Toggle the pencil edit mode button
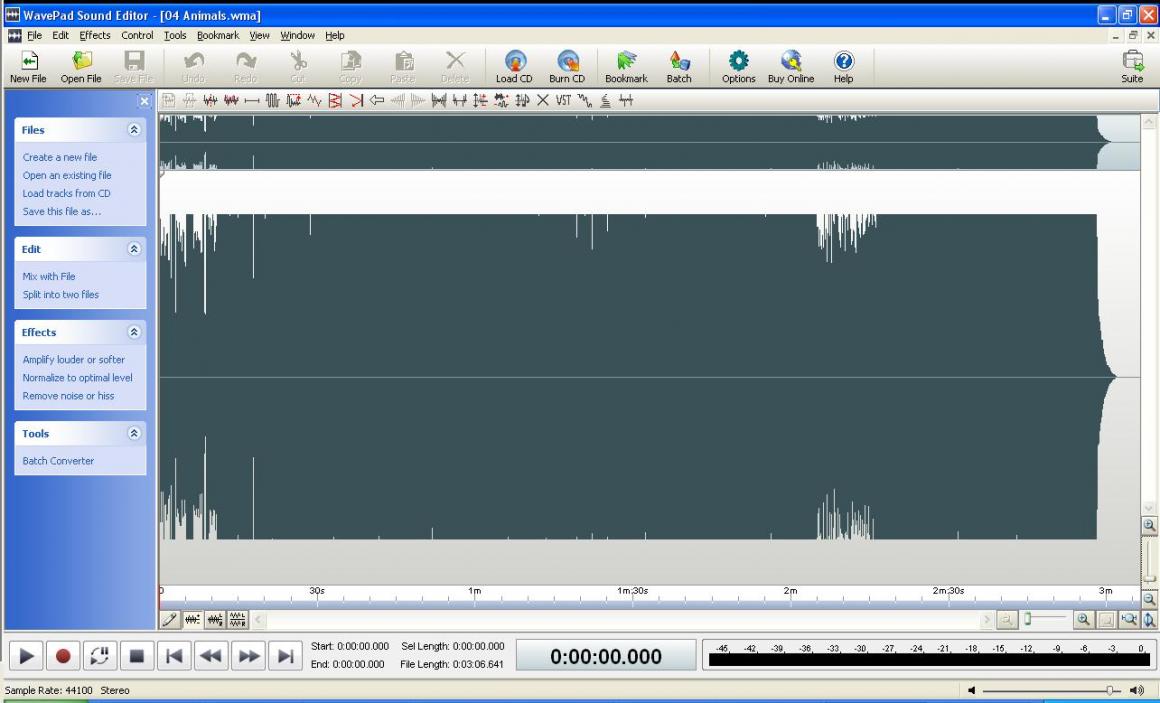 point(170,620)
